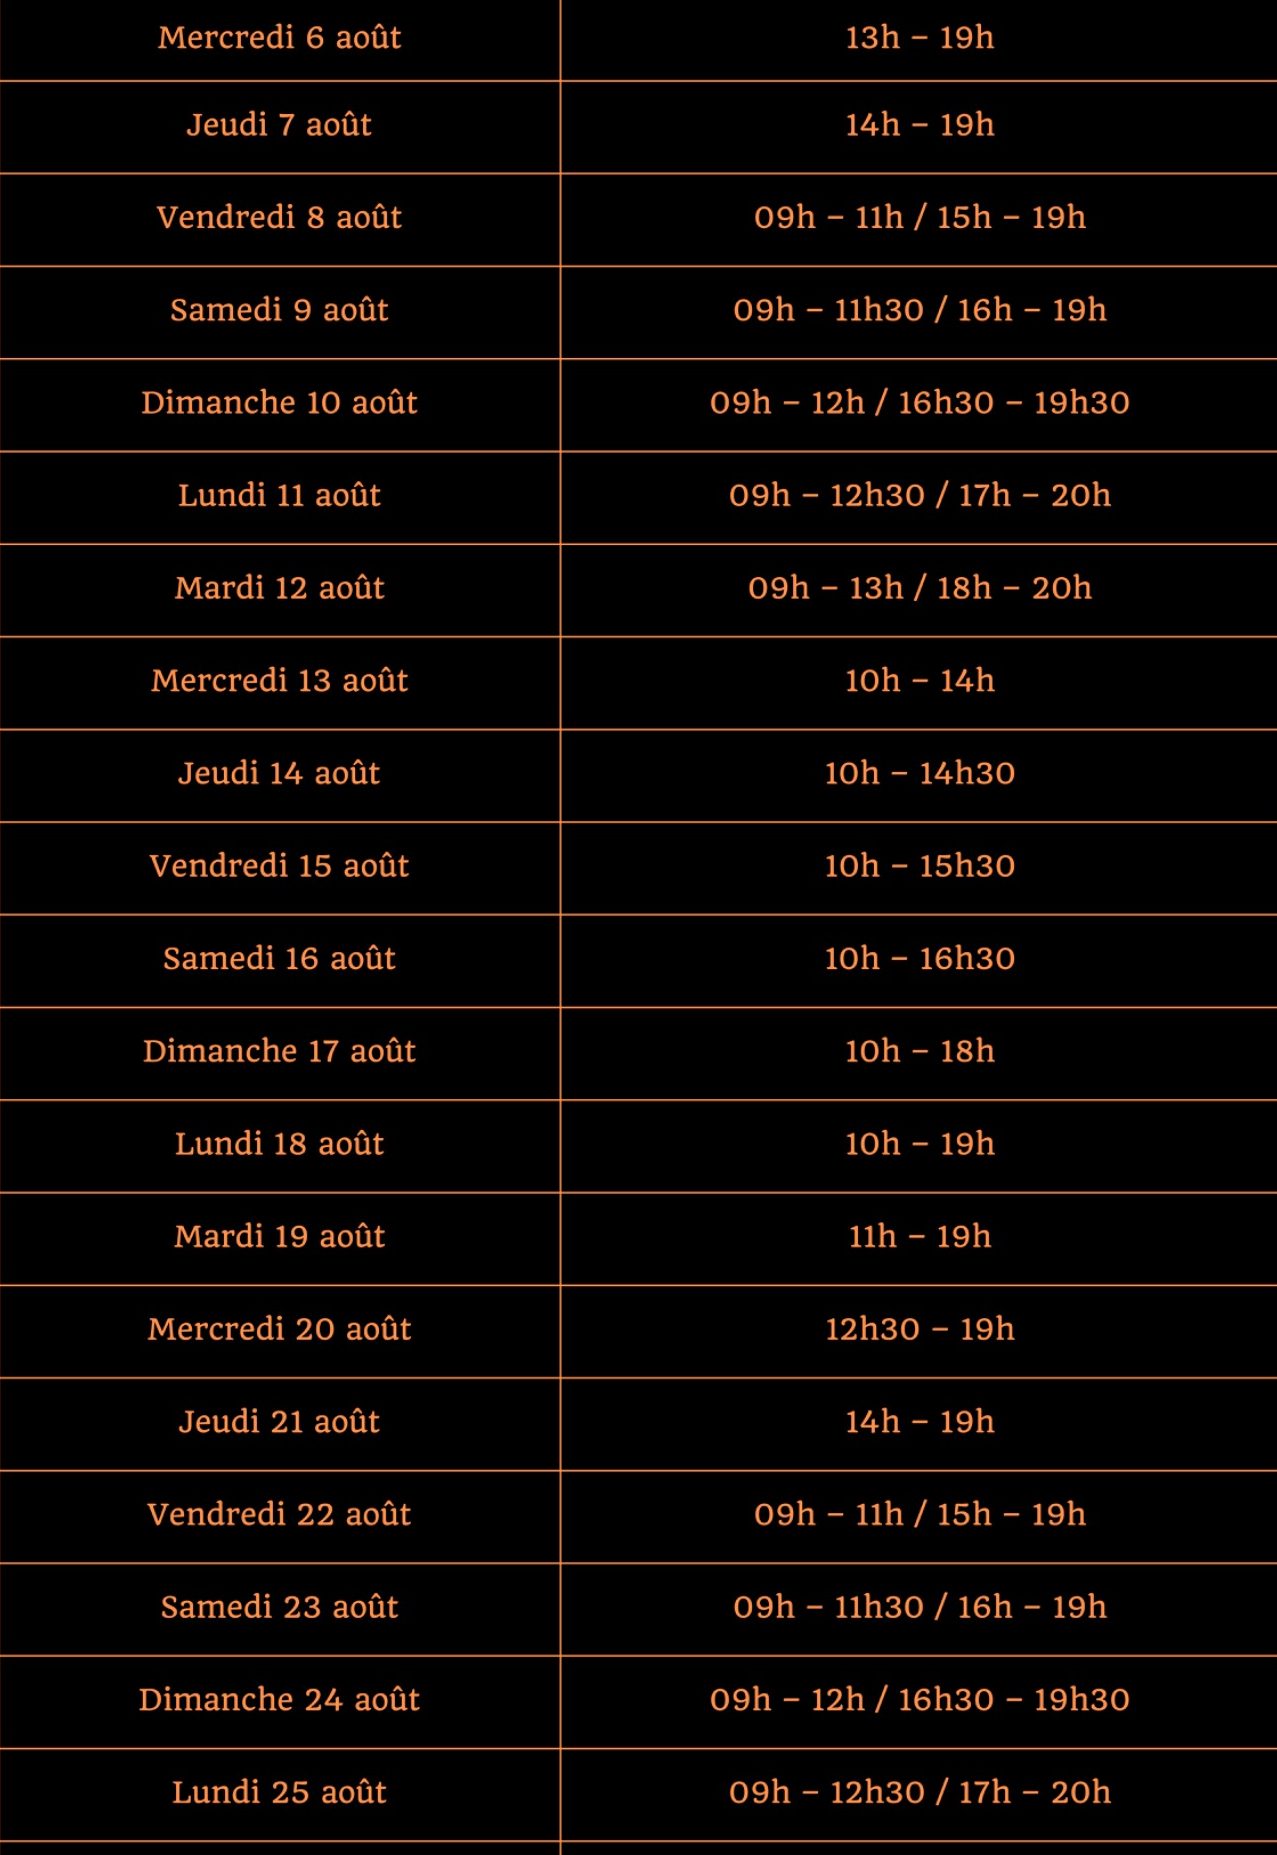1277x1855 pixels.
Task: Click the 09h – 11h30 / 16h – 19h hours for Samedi 9 août
Action: 919,312
